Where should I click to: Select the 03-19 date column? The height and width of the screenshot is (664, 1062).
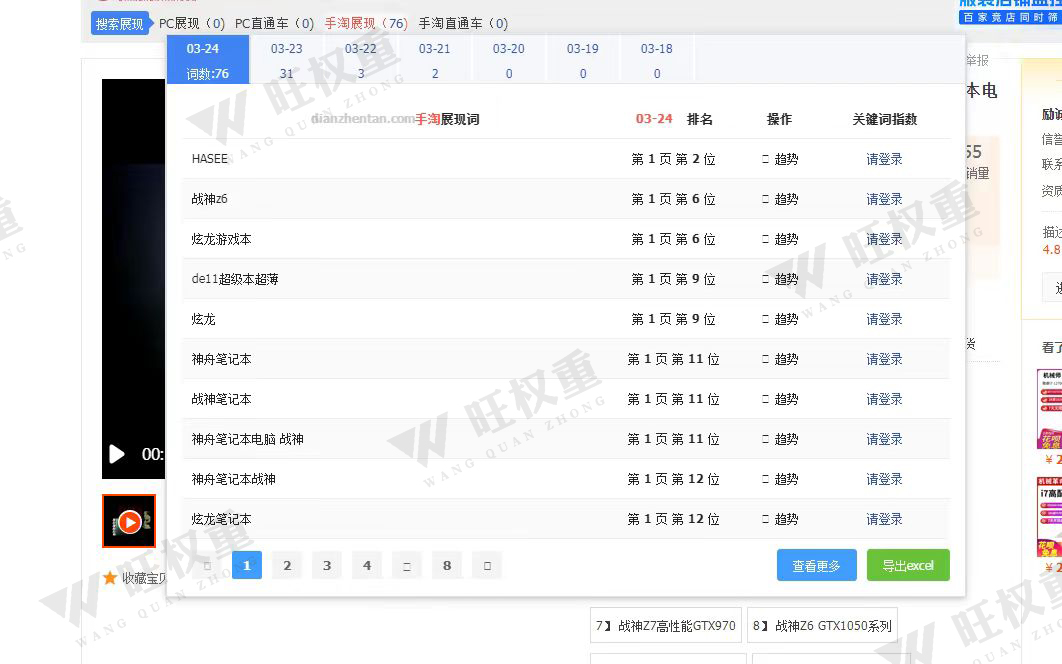(x=582, y=60)
